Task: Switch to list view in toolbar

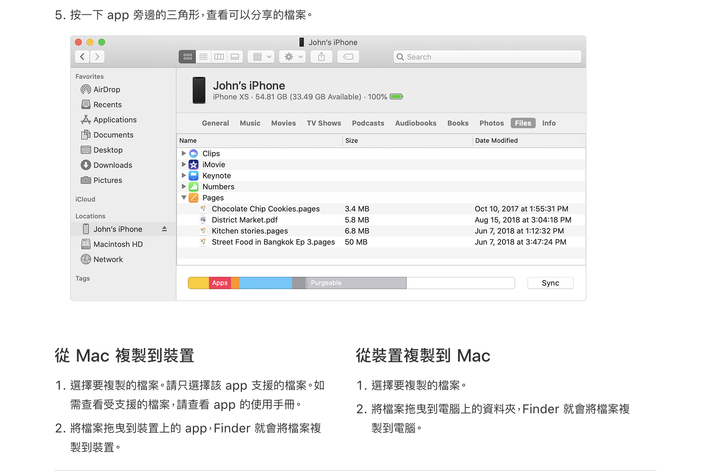Action: [203, 57]
